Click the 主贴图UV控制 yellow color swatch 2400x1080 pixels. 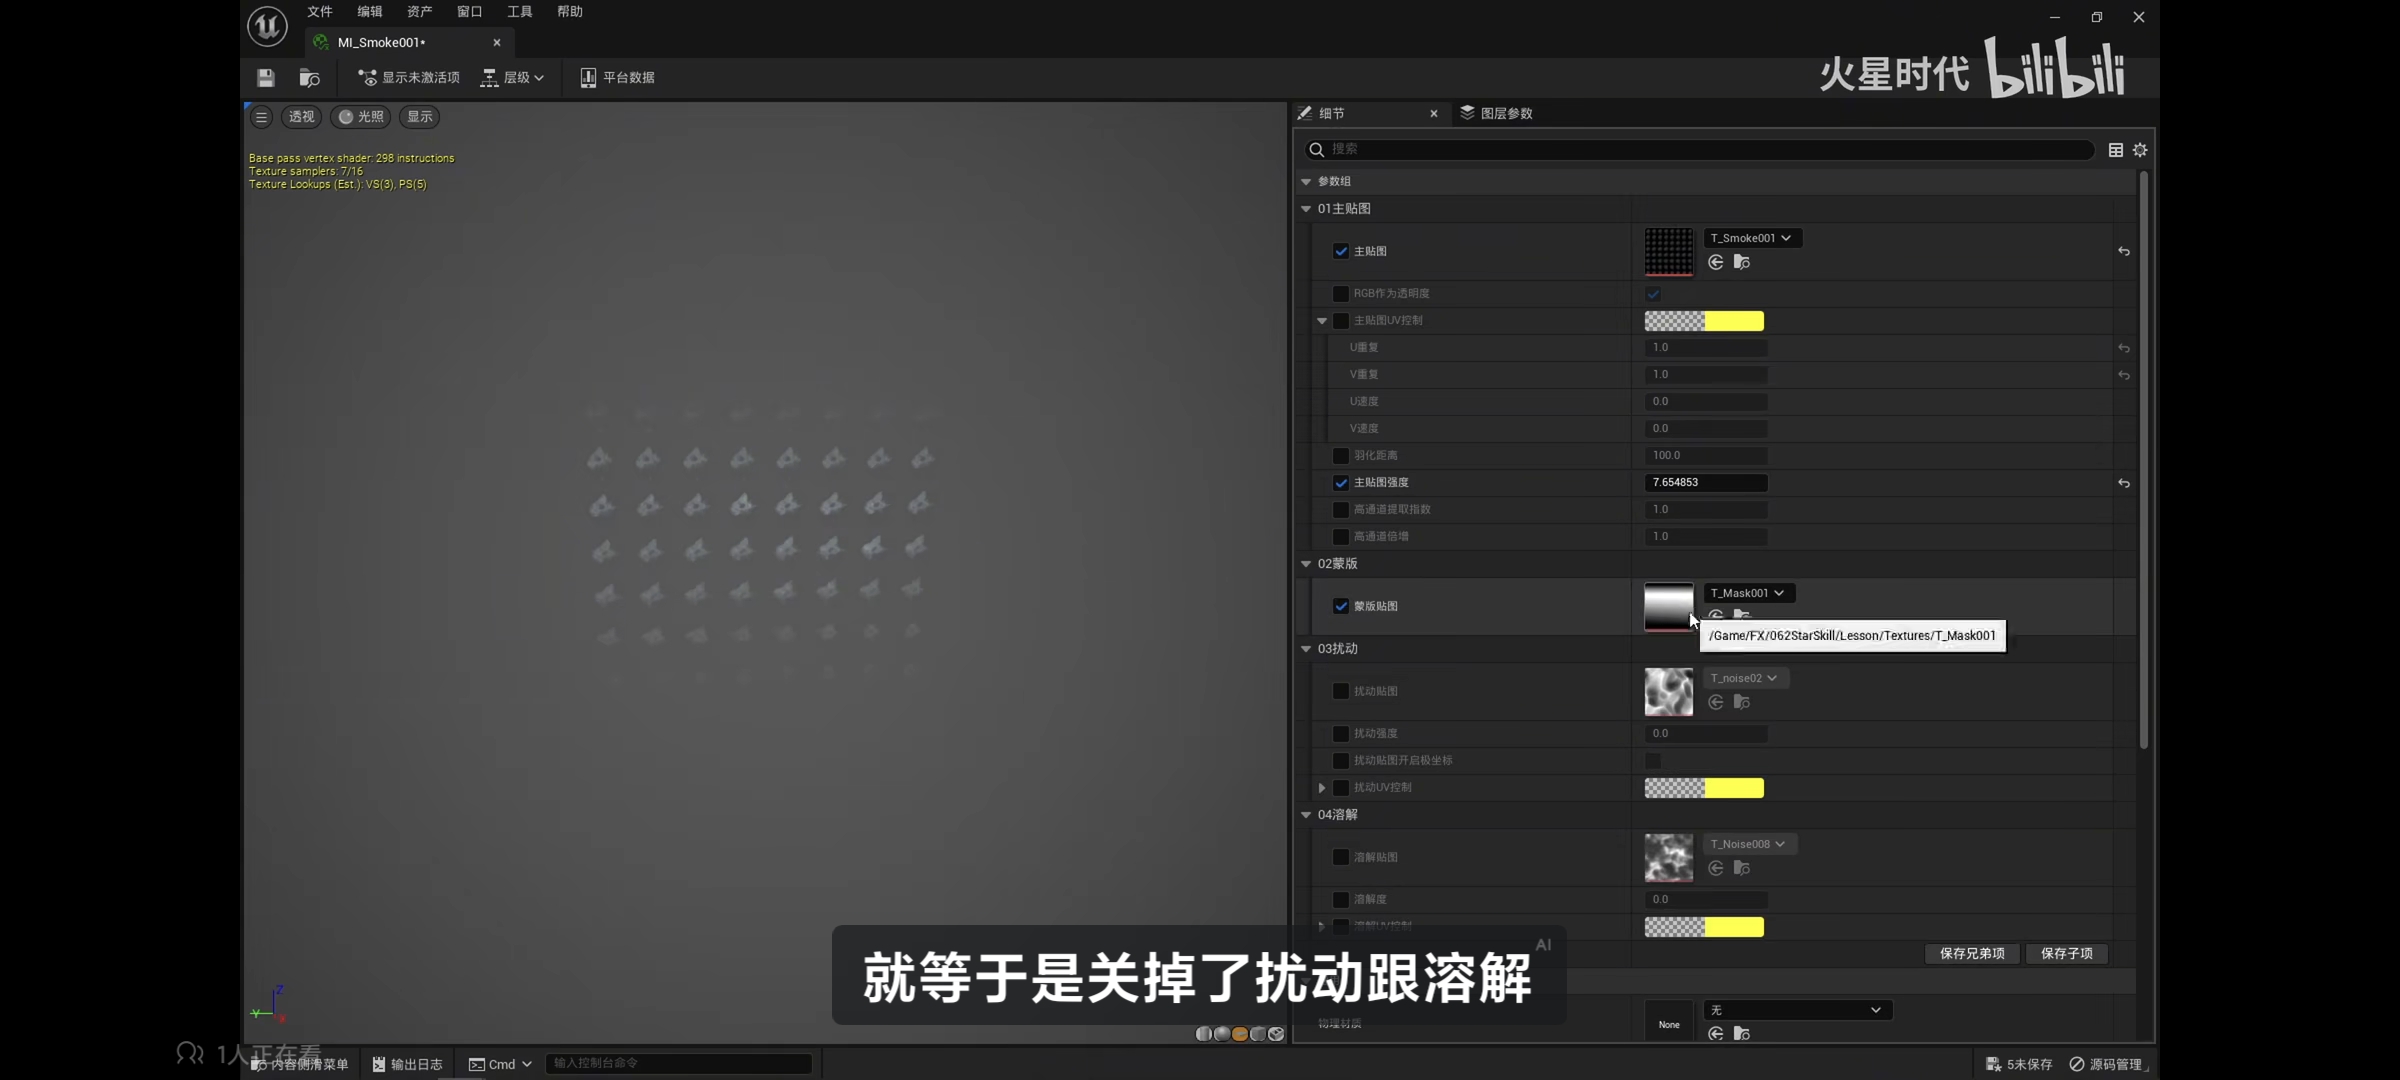coord(1733,321)
